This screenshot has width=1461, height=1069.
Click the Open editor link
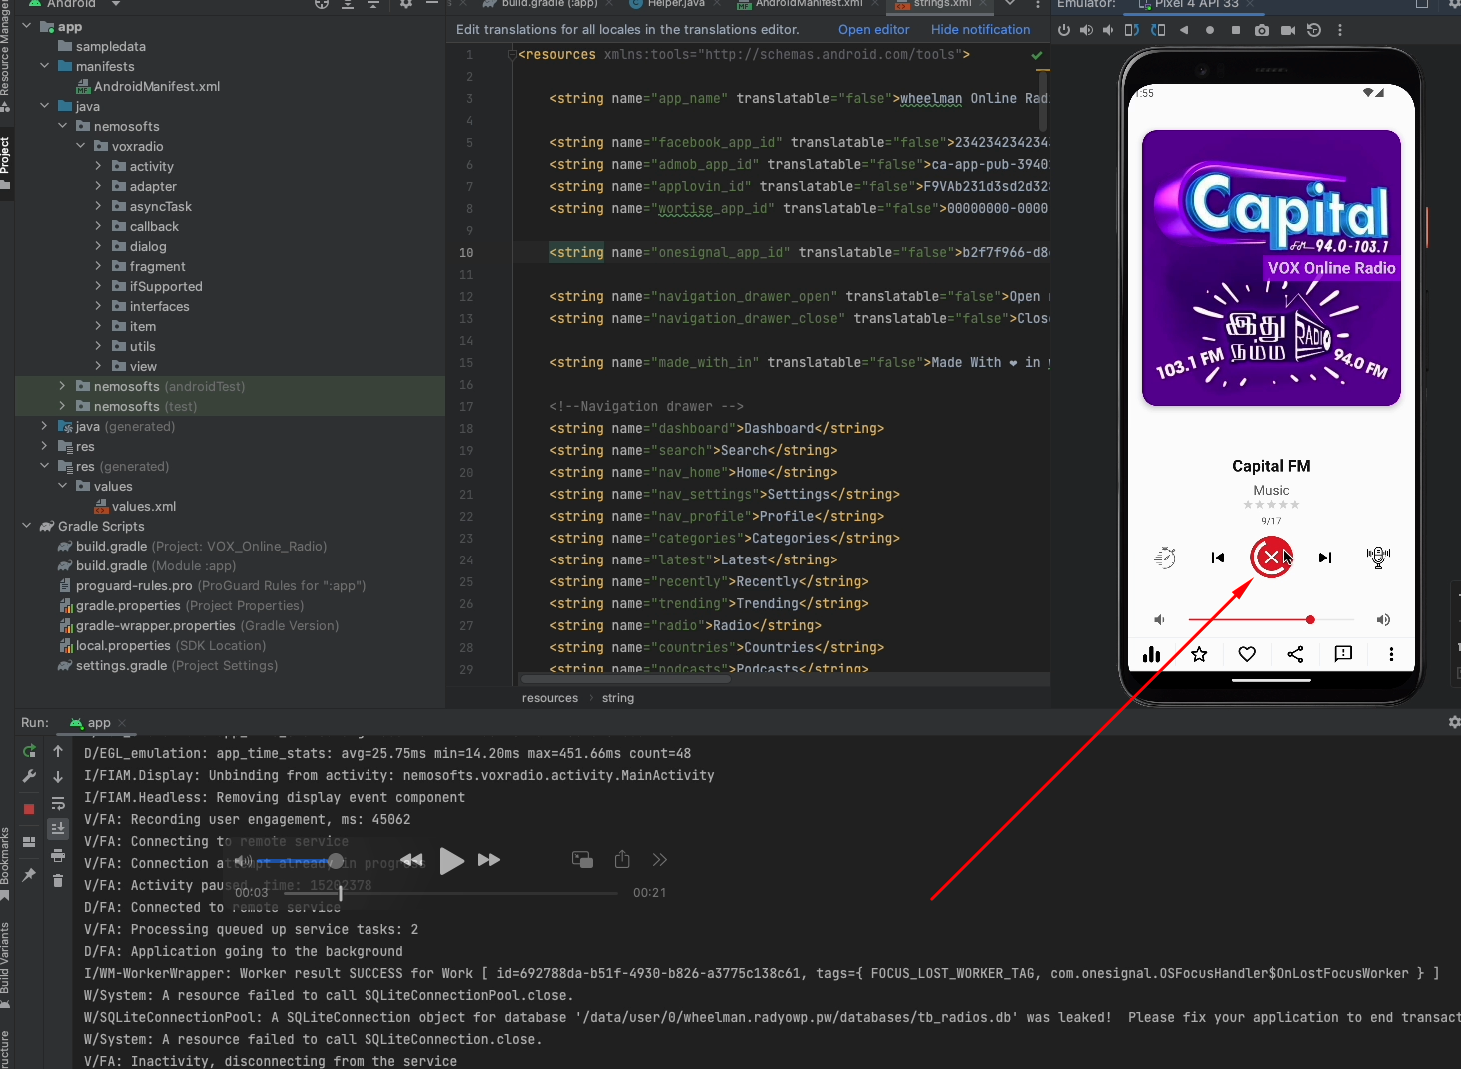[x=873, y=30]
